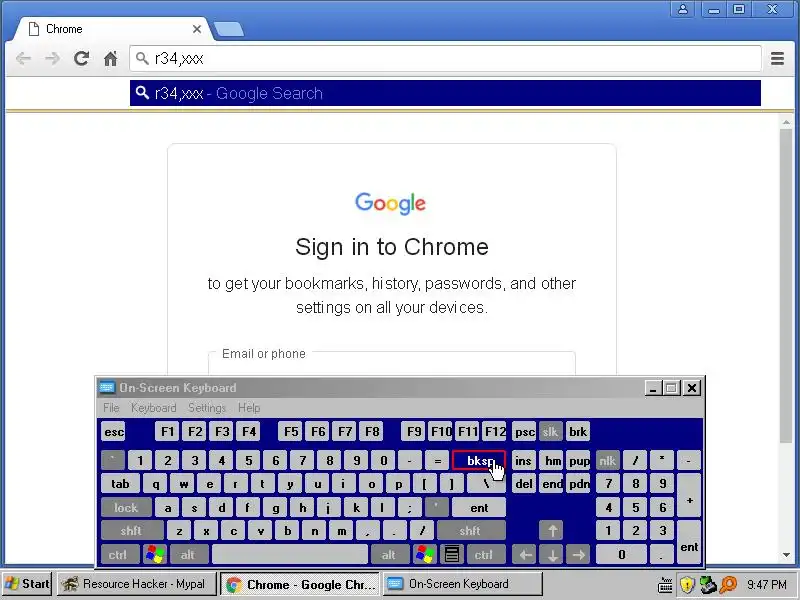800x600 pixels.
Task: Switch to Resource Hacker - Mypal taskbar button
Action: 137,584
